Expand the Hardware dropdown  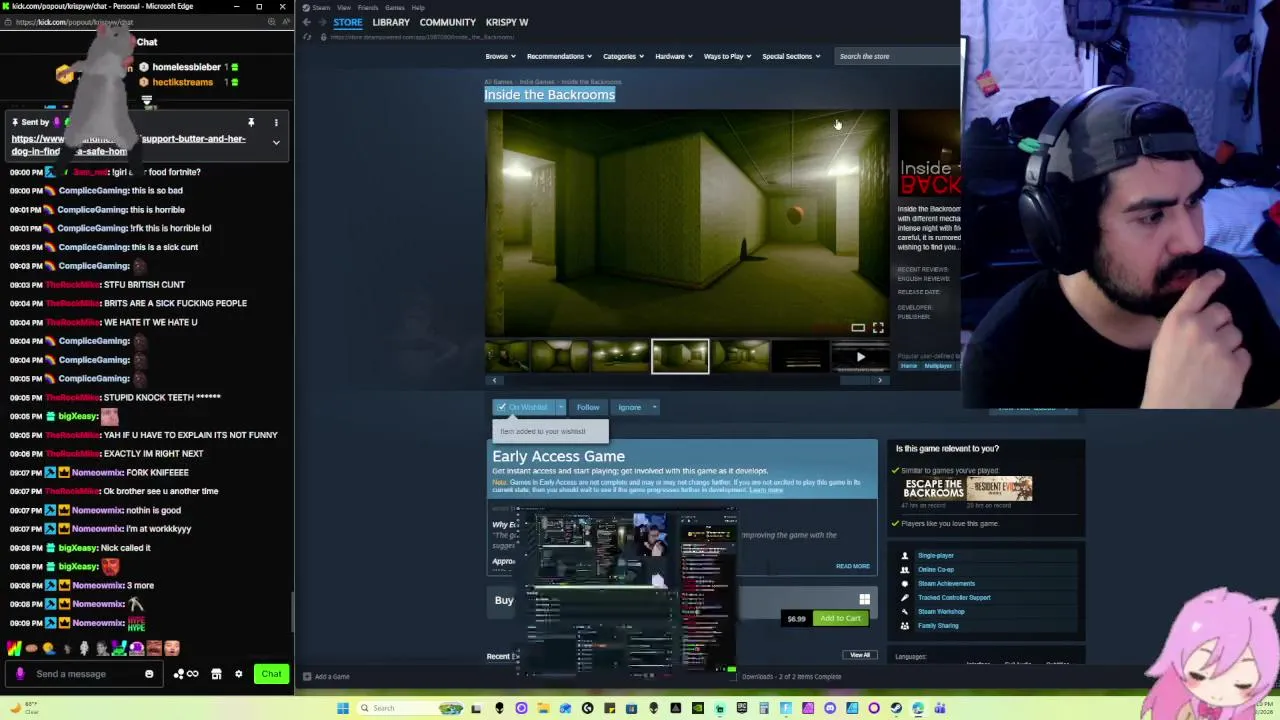point(673,56)
